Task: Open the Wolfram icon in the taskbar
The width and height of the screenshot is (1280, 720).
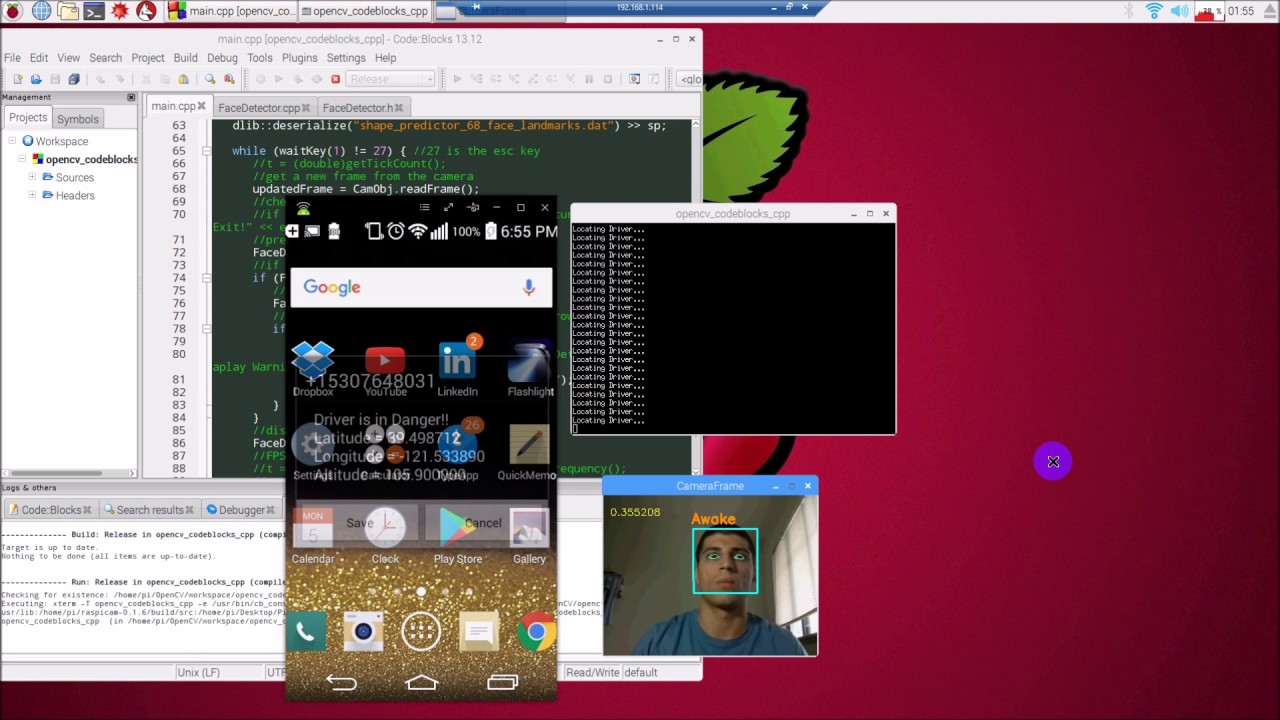Action: tap(146, 11)
